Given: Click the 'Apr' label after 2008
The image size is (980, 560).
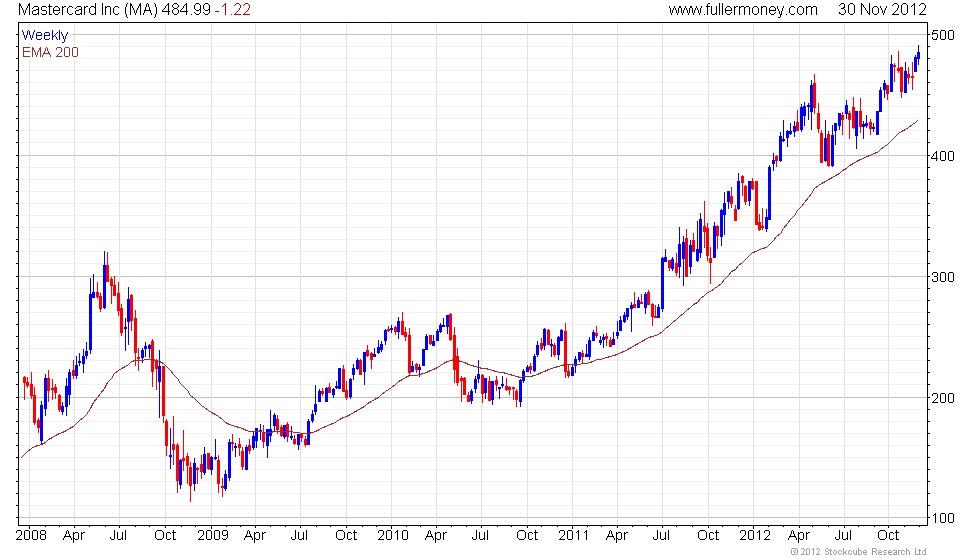Looking at the screenshot, I should pyautogui.click(x=74, y=536).
